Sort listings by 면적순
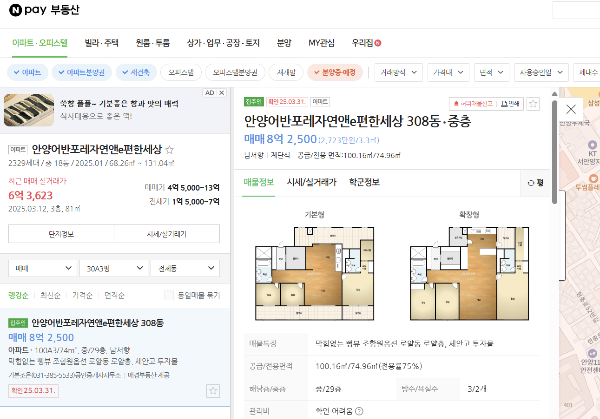Viewport: 600px width, 419px height. click(114, 295)
